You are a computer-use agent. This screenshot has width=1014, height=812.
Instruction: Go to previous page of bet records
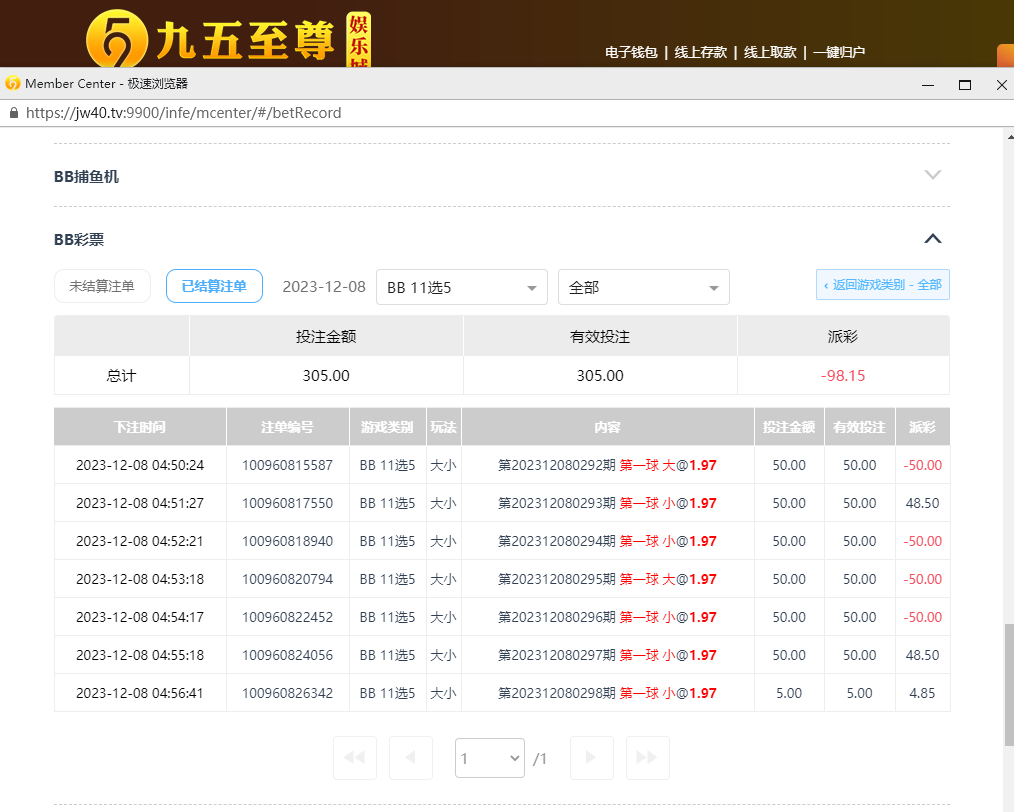pyautogui.click(x=411, y=758)
